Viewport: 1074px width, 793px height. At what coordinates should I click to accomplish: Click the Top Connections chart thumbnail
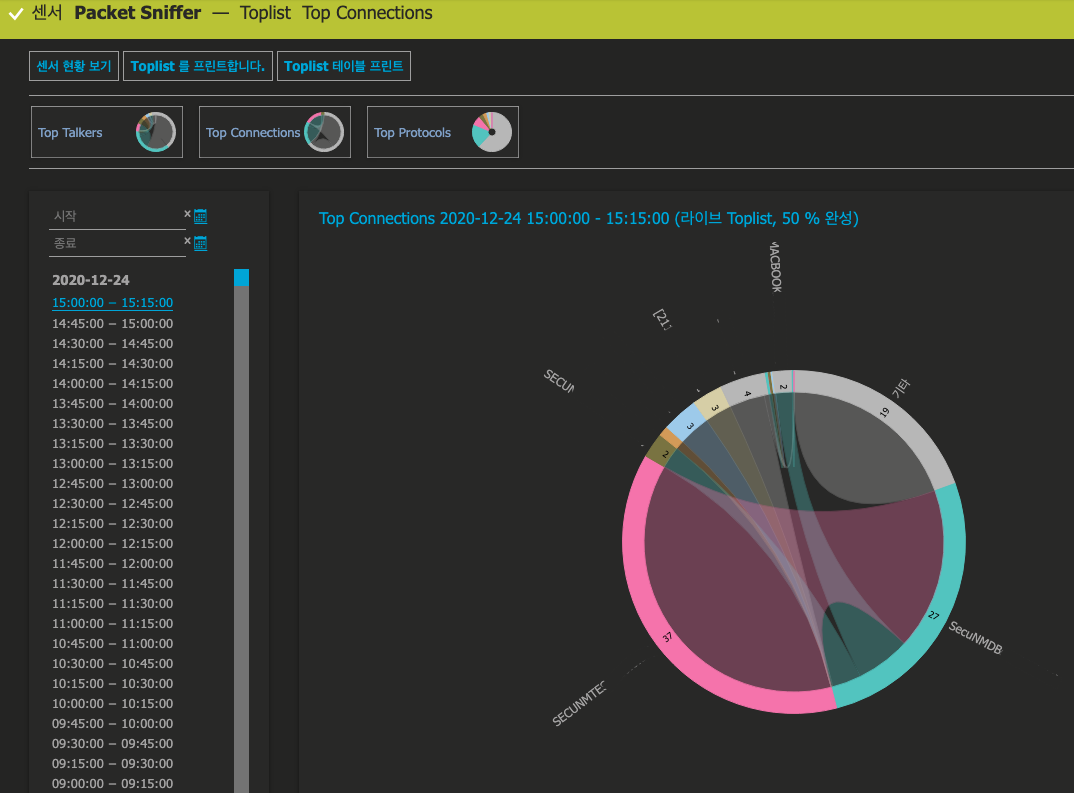click(x=324, y=132)
